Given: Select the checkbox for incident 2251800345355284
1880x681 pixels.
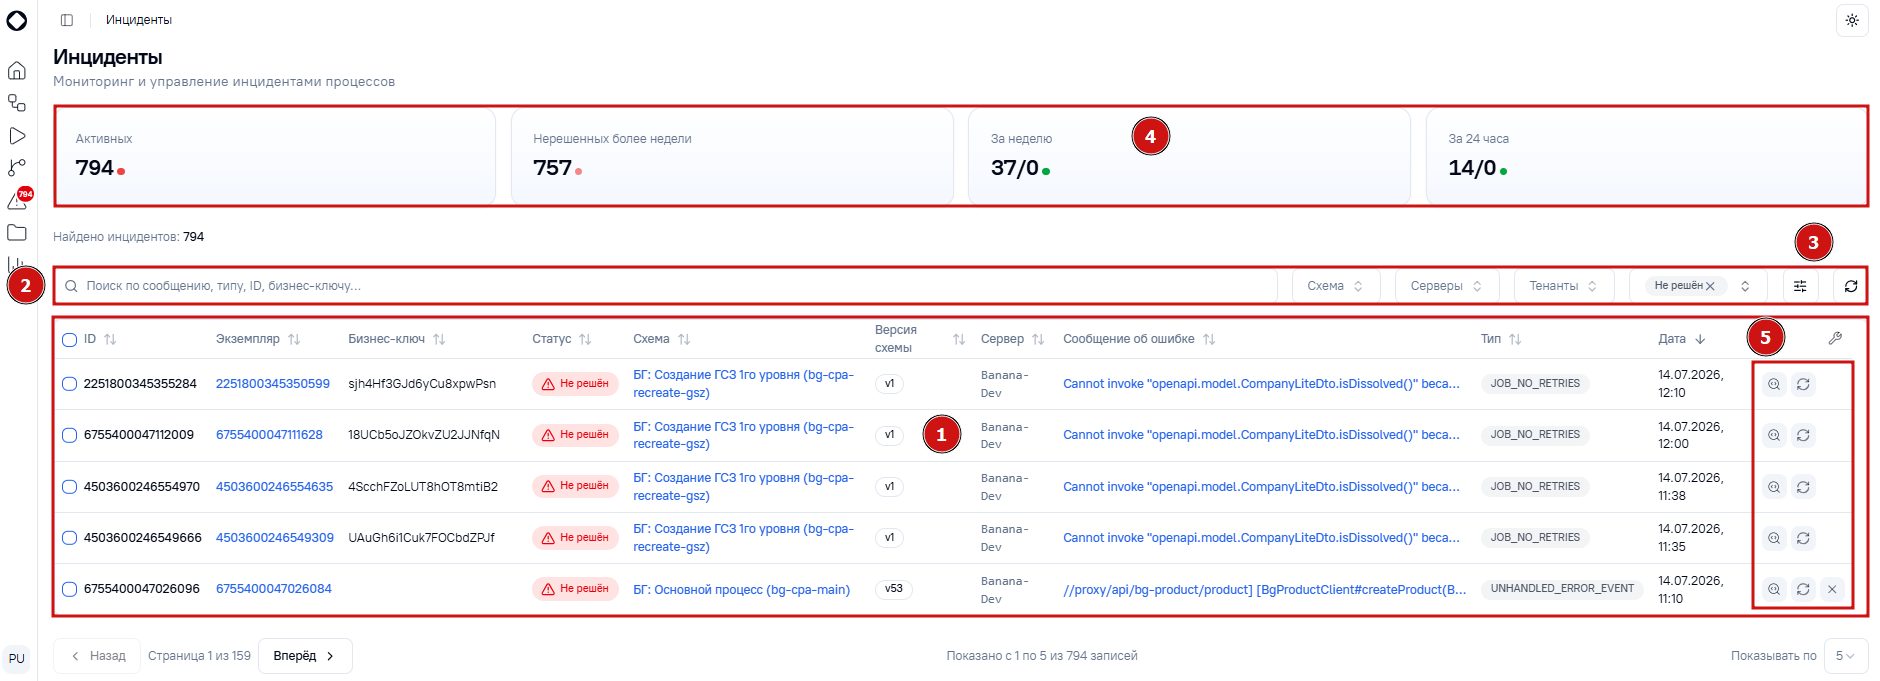Looking at the screenshot, I should point(69,384).
